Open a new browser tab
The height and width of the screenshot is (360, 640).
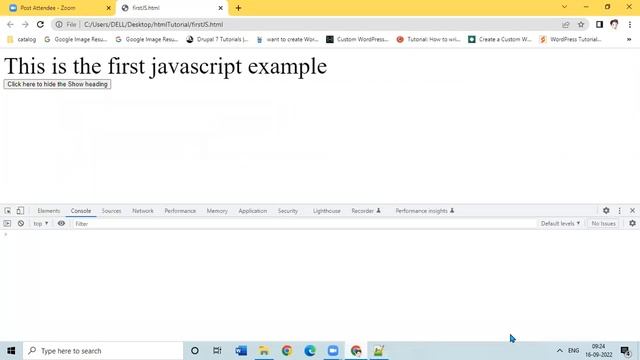[x=238, y=8]
